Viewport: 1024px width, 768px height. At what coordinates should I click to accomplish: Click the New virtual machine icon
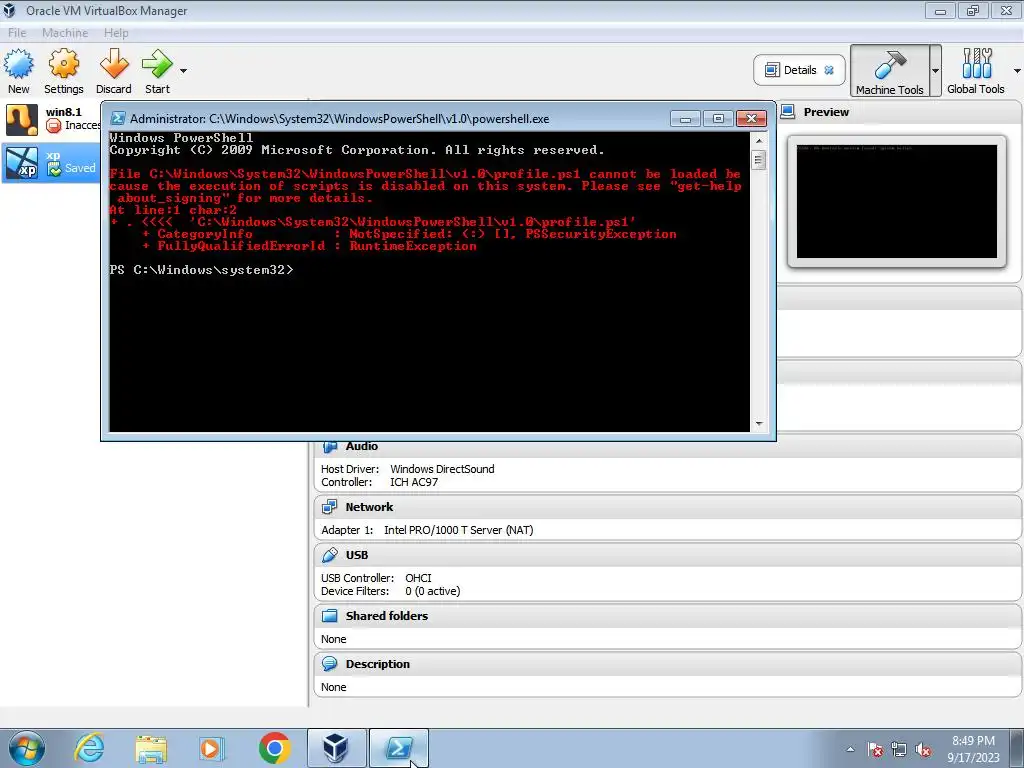click(x=18, y=64)
